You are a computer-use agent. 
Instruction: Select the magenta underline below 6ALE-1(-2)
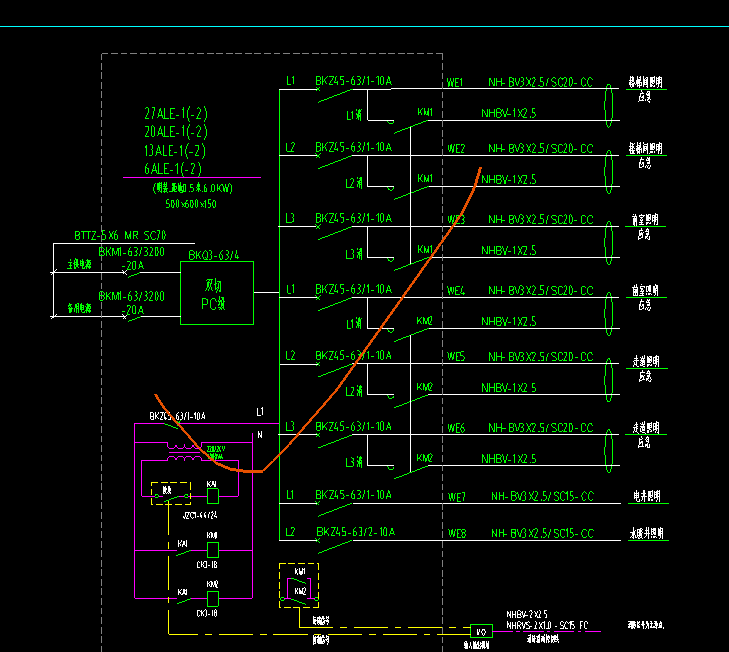click(192, 177)
